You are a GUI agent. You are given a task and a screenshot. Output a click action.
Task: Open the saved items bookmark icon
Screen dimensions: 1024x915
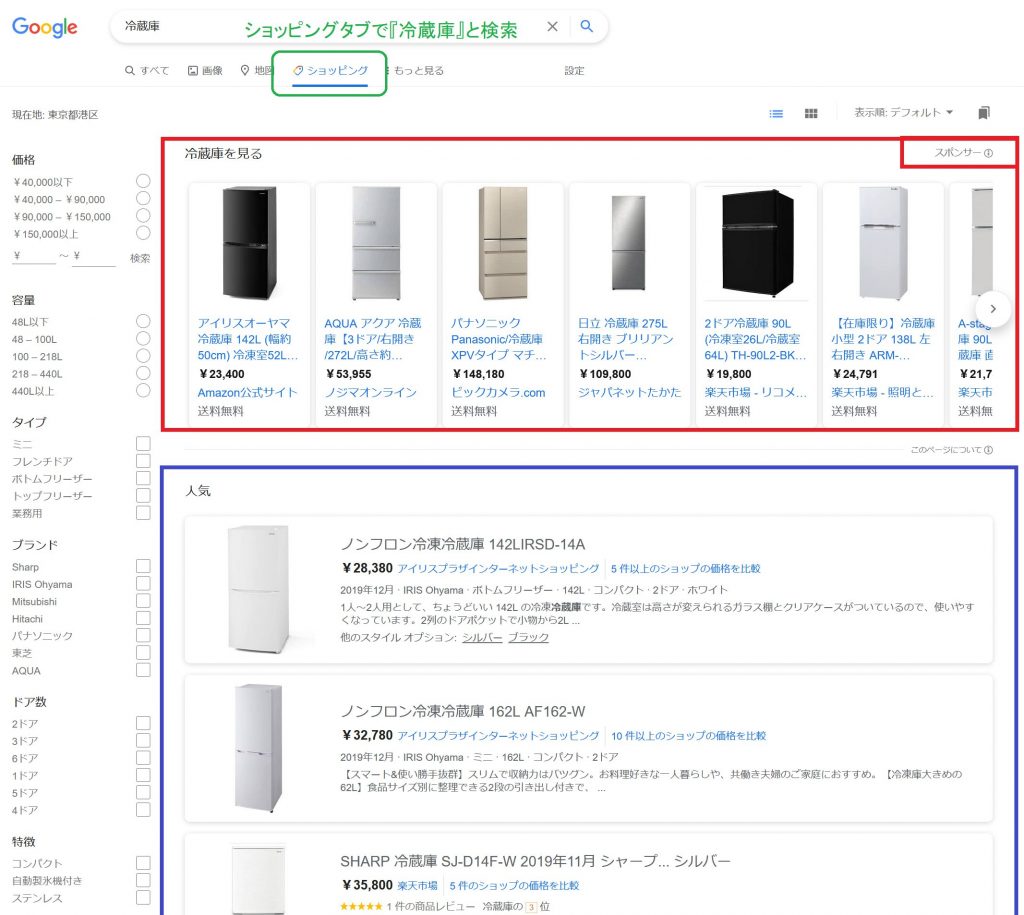pos(984,113)
